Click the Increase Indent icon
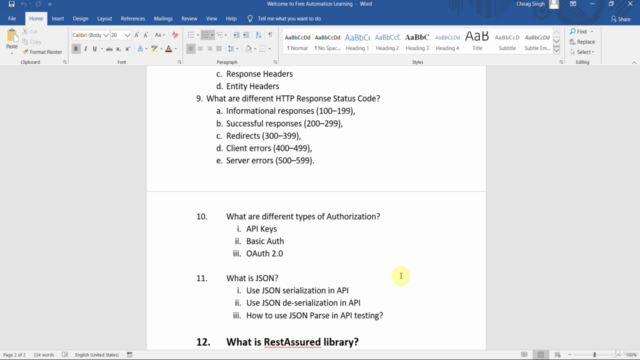640x360 pixels. point(246,35)
